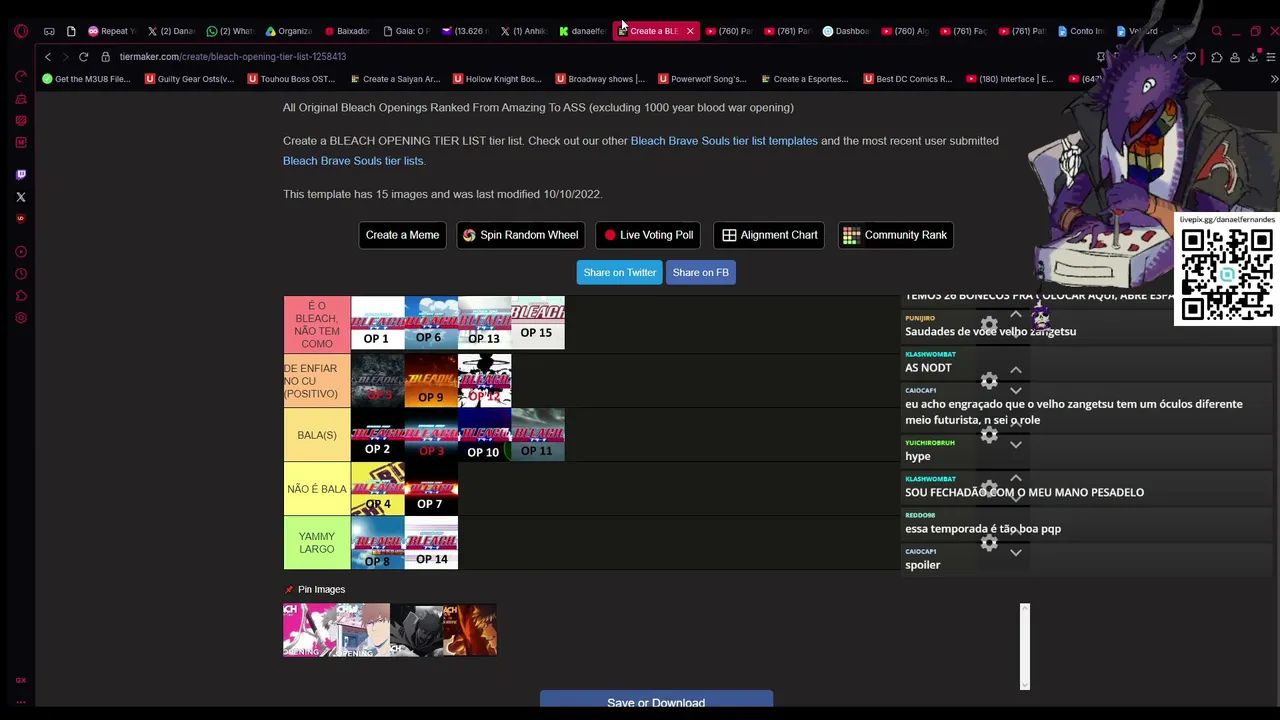The height and width of the screenshot is (720, 1280).
Task: Start a Live Voting Poll
Action: click(648, 235)
